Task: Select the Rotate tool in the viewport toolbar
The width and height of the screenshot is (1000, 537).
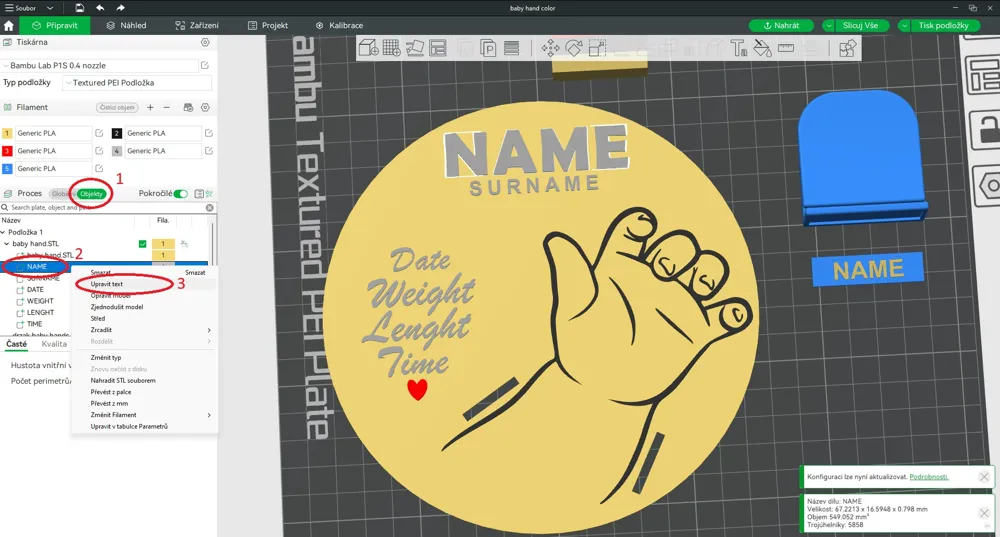Action: (x=573, y=47)
